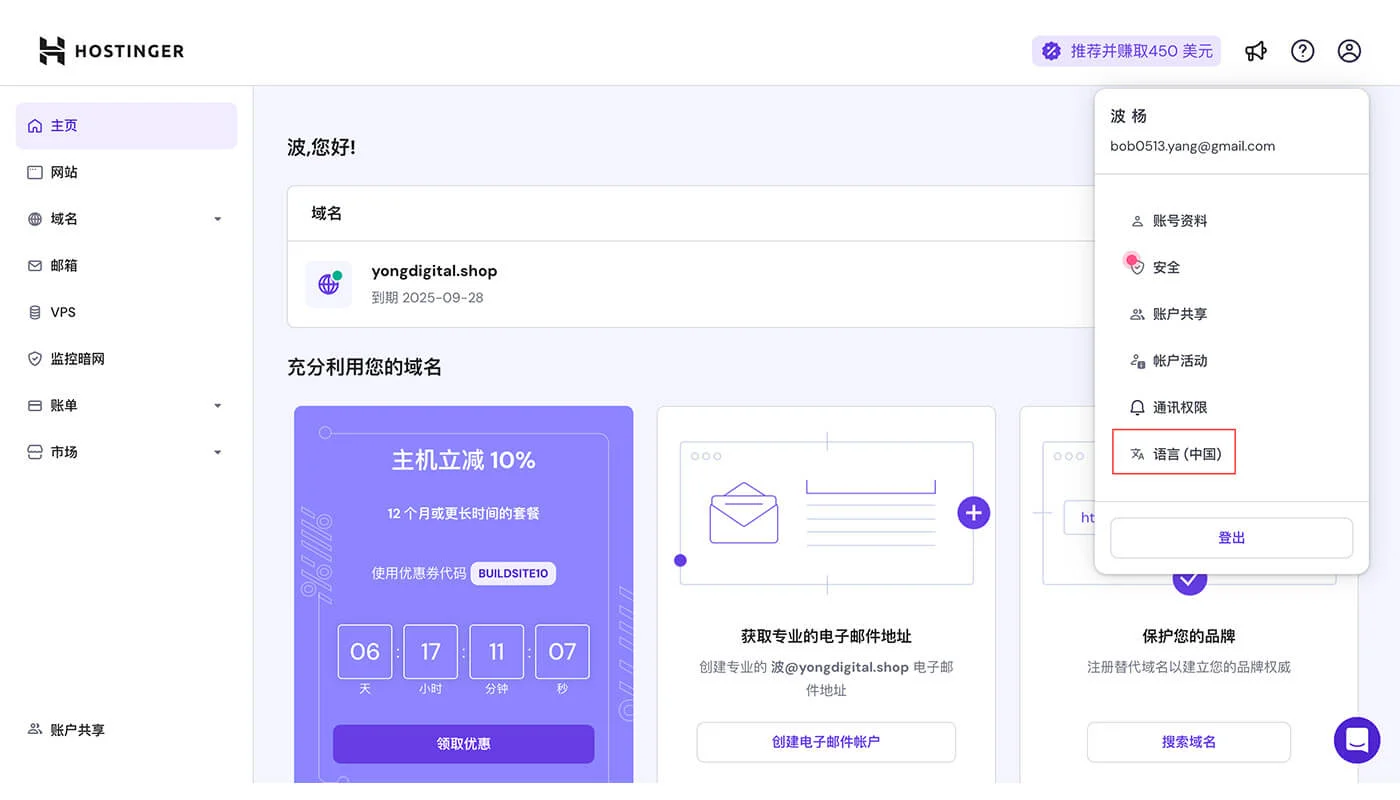Open 监控暗网 in the sidebar
The width and height of the screenshot is (1400, 800).
point(80,358)
